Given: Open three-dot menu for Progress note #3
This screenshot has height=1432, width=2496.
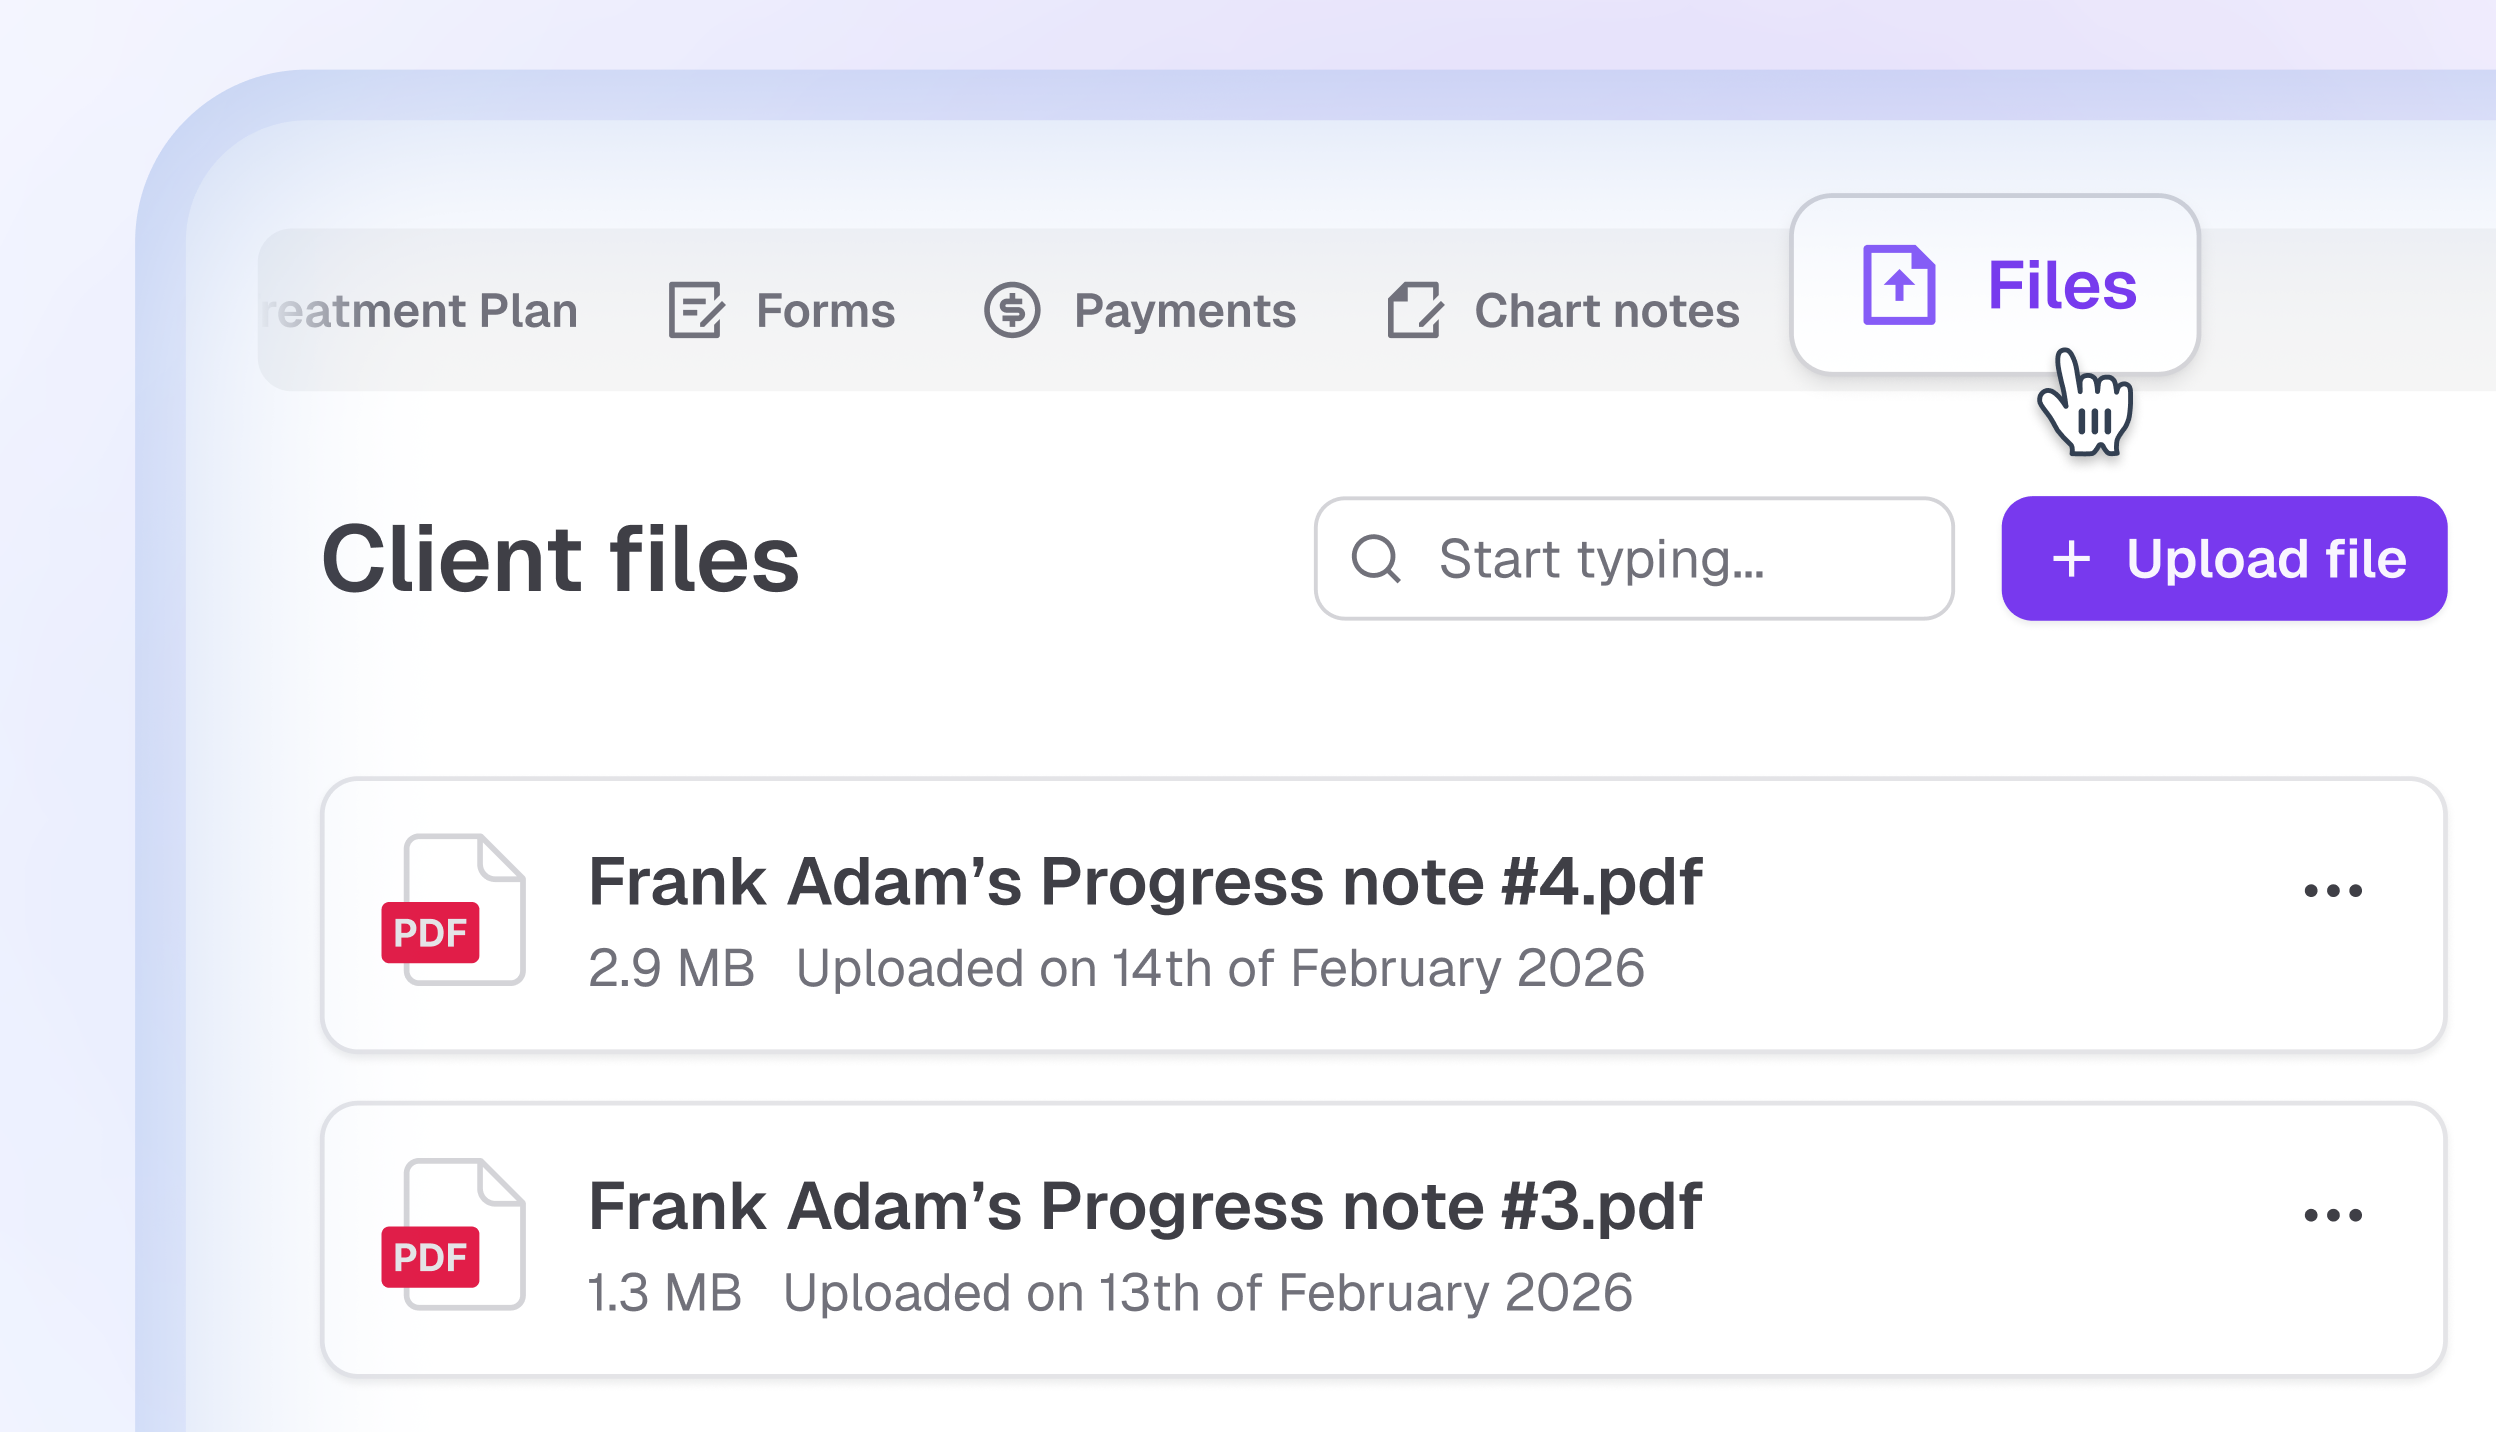Looking at the screenshot, I should (2332, 1215).
